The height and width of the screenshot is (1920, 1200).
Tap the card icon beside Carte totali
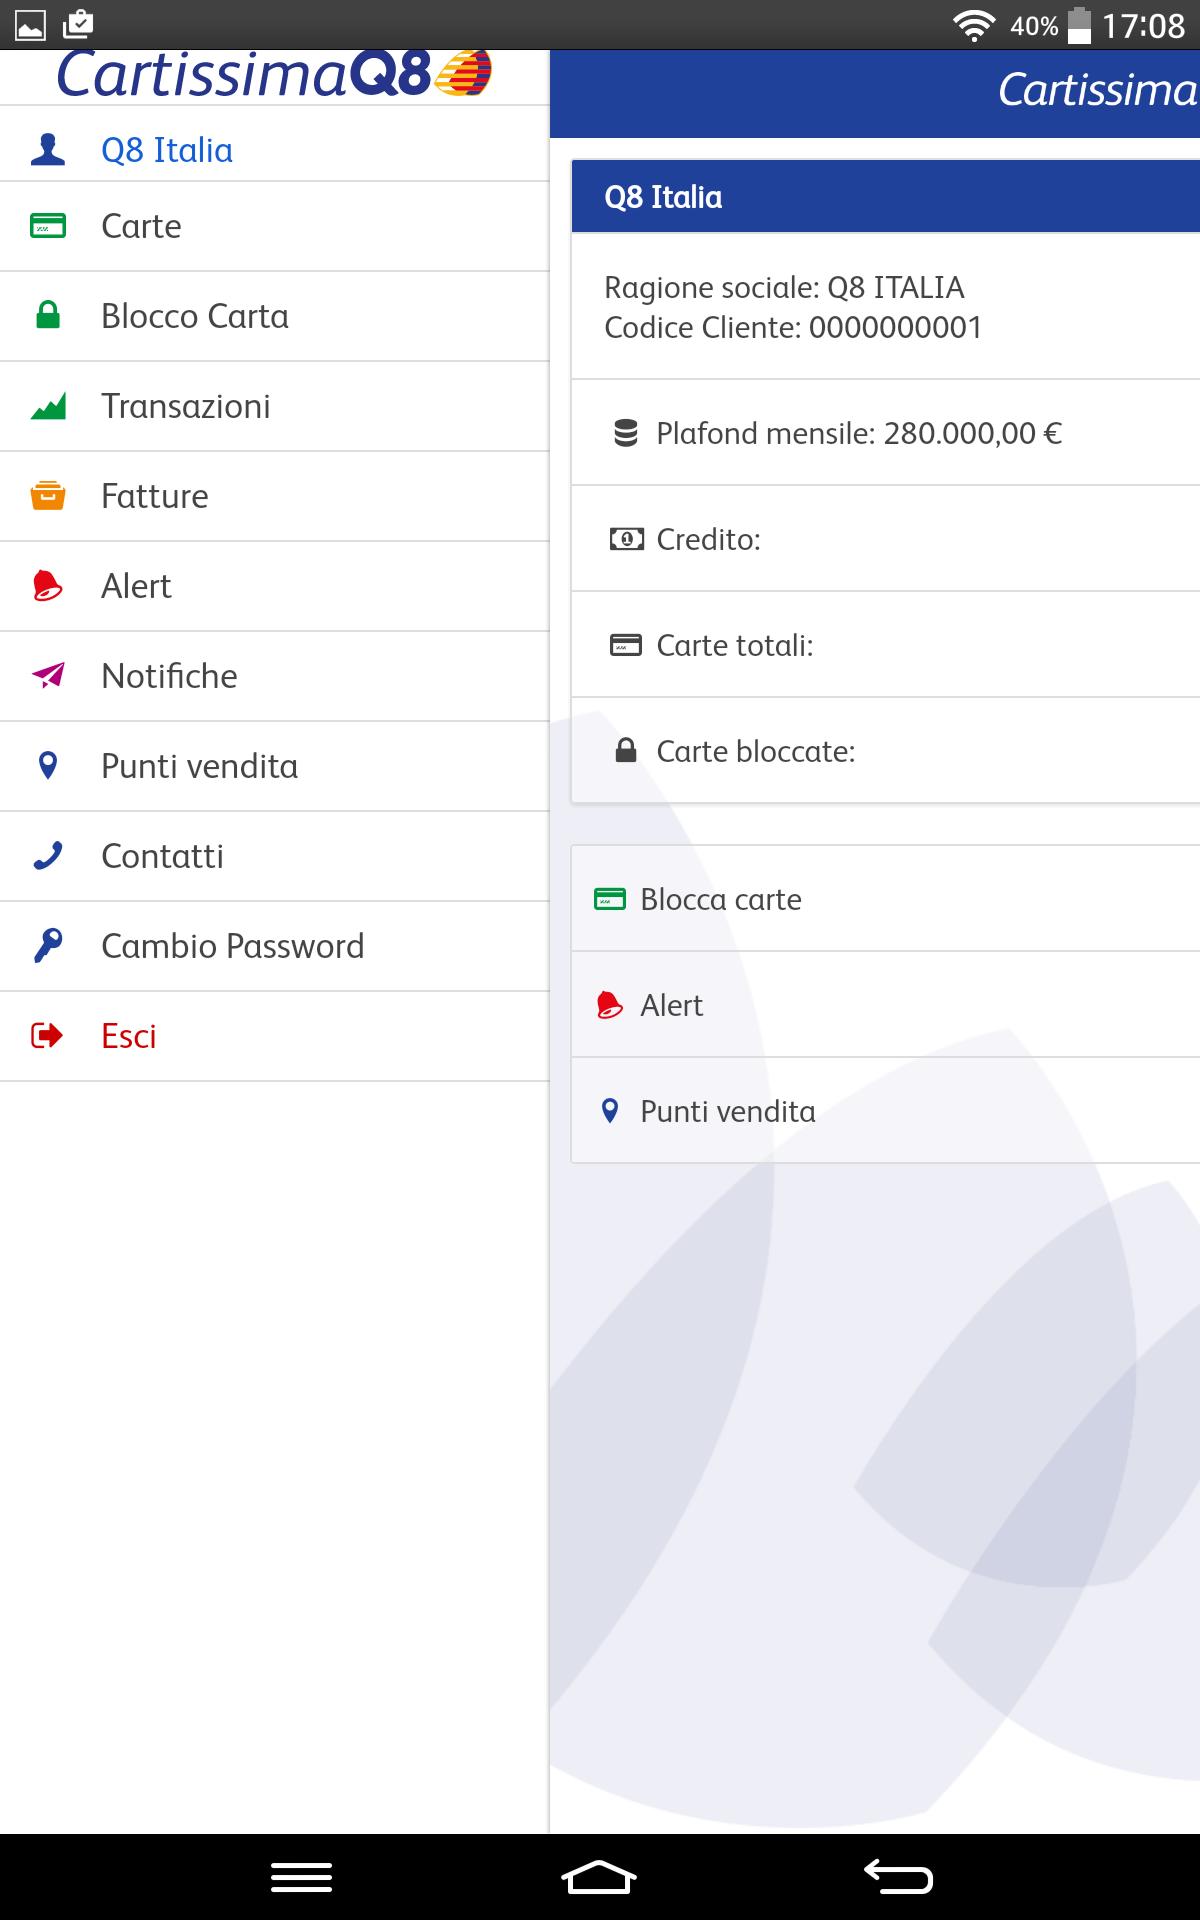pos(626,646)
